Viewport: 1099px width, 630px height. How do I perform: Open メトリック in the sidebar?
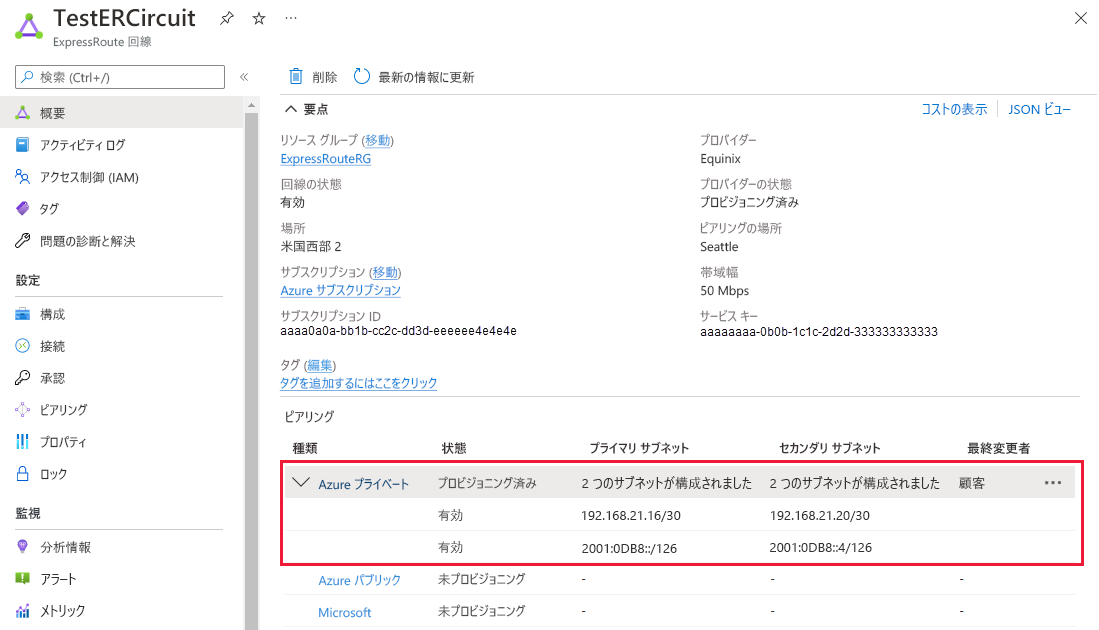(62, 611)
